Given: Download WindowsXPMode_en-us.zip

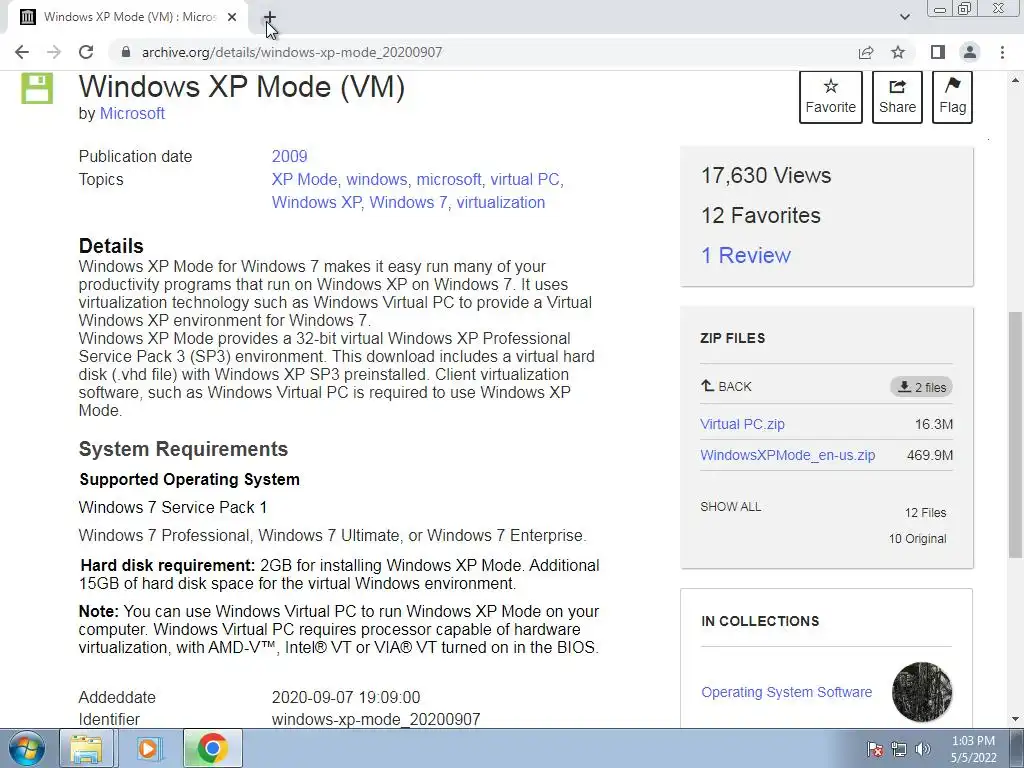Looking at the screenshot, I should [788, 455].
